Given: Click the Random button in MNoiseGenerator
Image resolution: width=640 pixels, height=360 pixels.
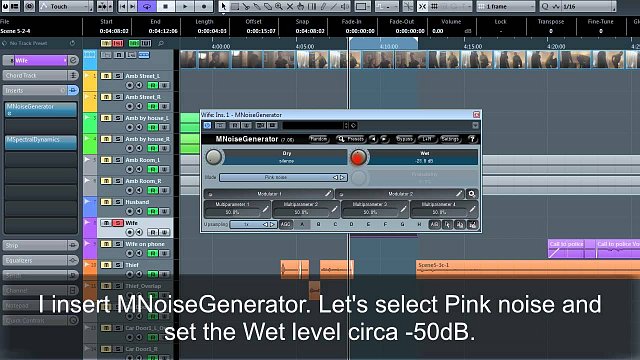Looking at the screenshot, I should pyautogui.click(x=319, y=139).
